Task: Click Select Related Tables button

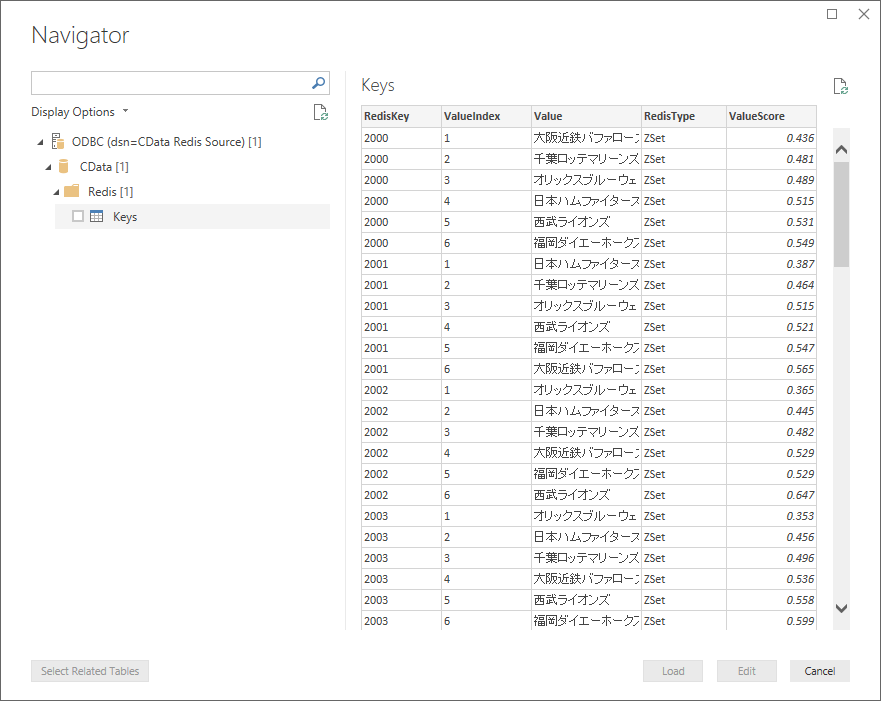Action: click(90, 671)
